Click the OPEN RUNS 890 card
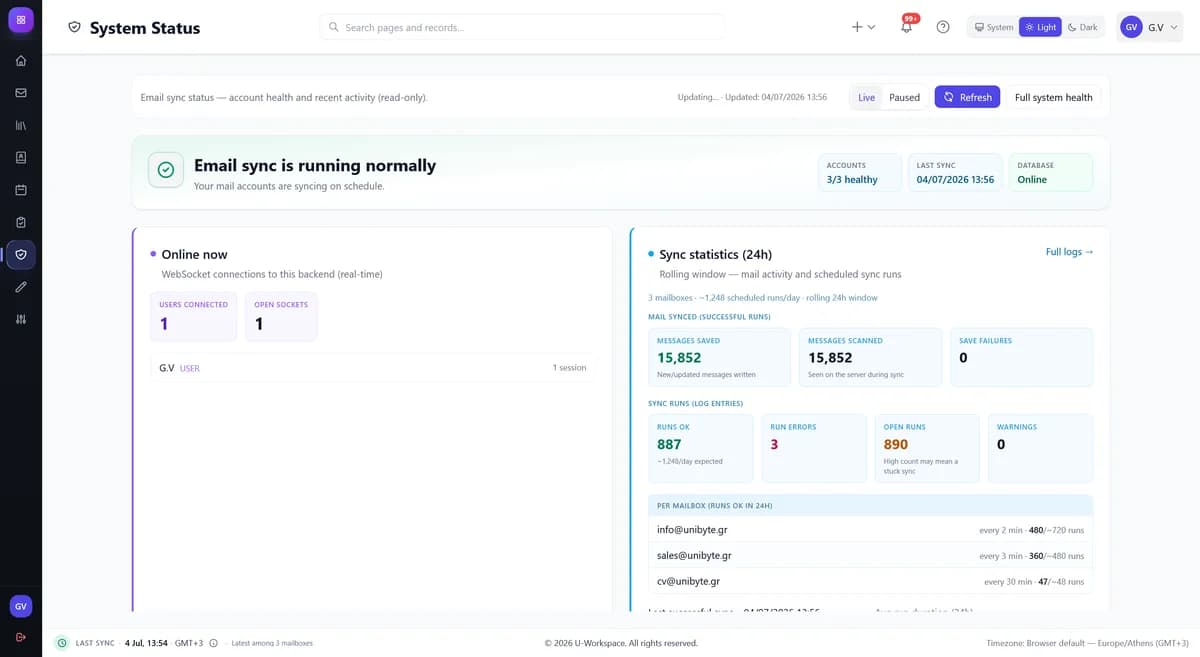Image resolution: width=1200 pixels, height=657 pixels. 927,449
